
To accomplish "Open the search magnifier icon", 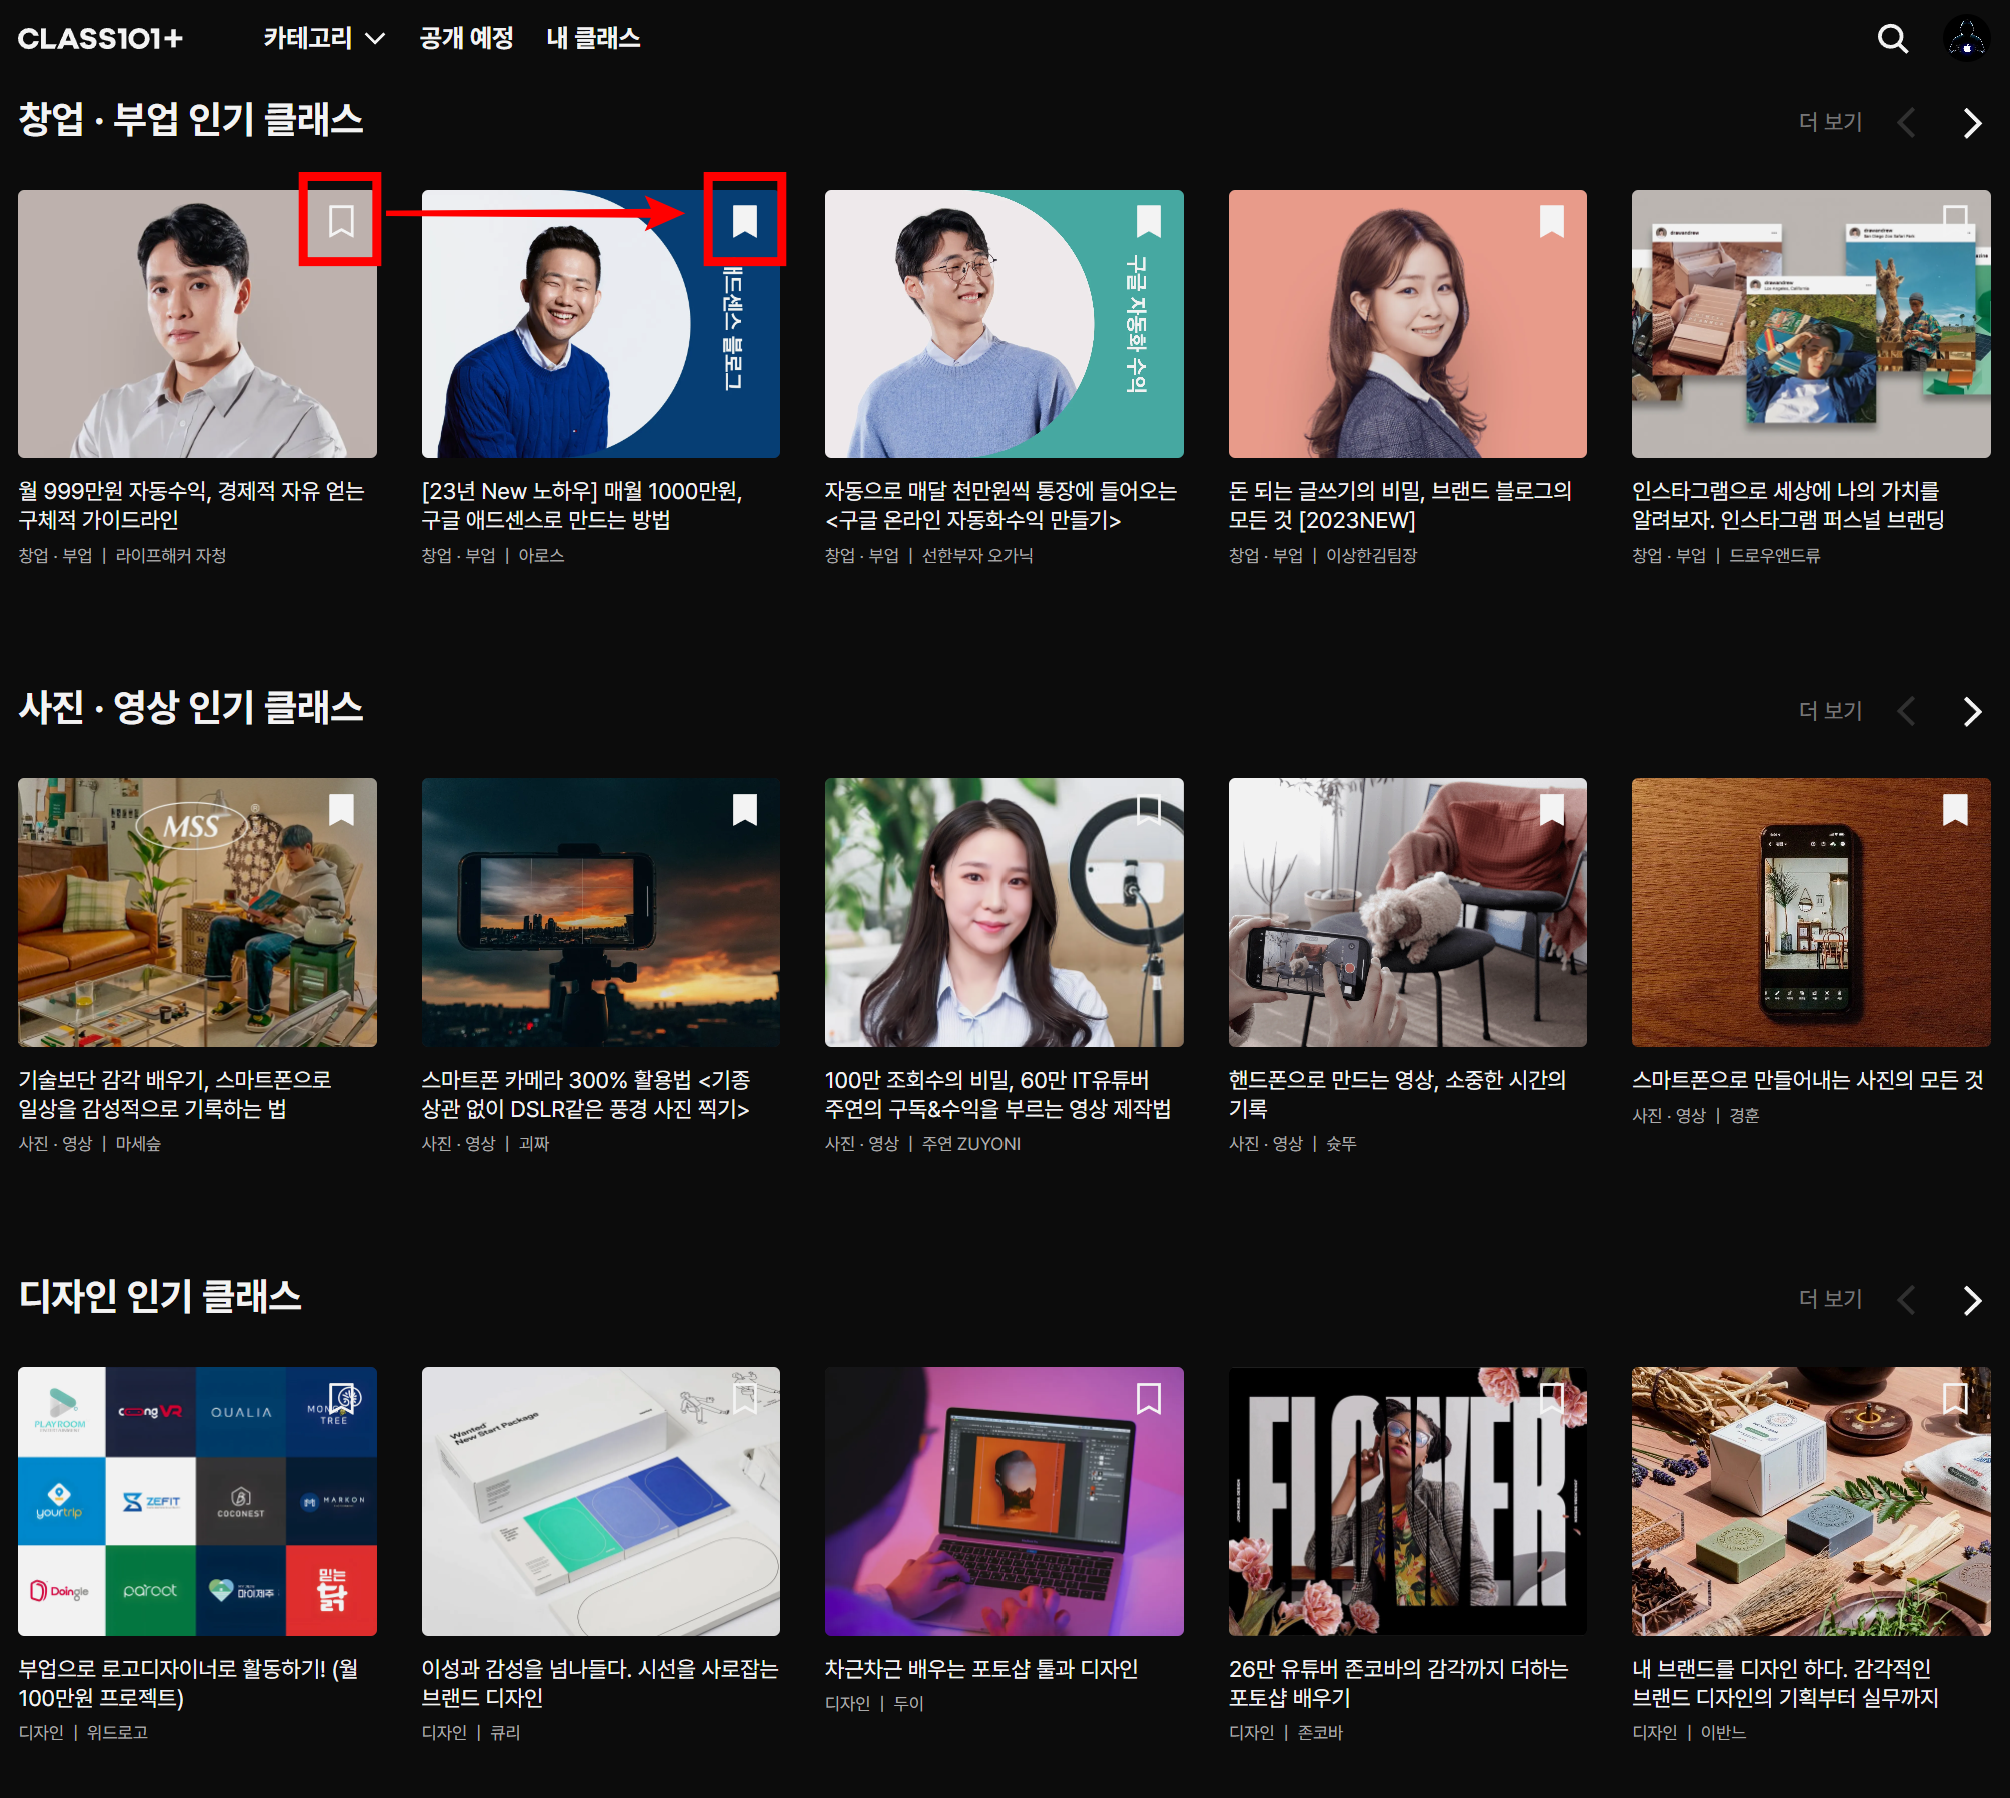I will pyautogui.click(x=1892, y=39).
